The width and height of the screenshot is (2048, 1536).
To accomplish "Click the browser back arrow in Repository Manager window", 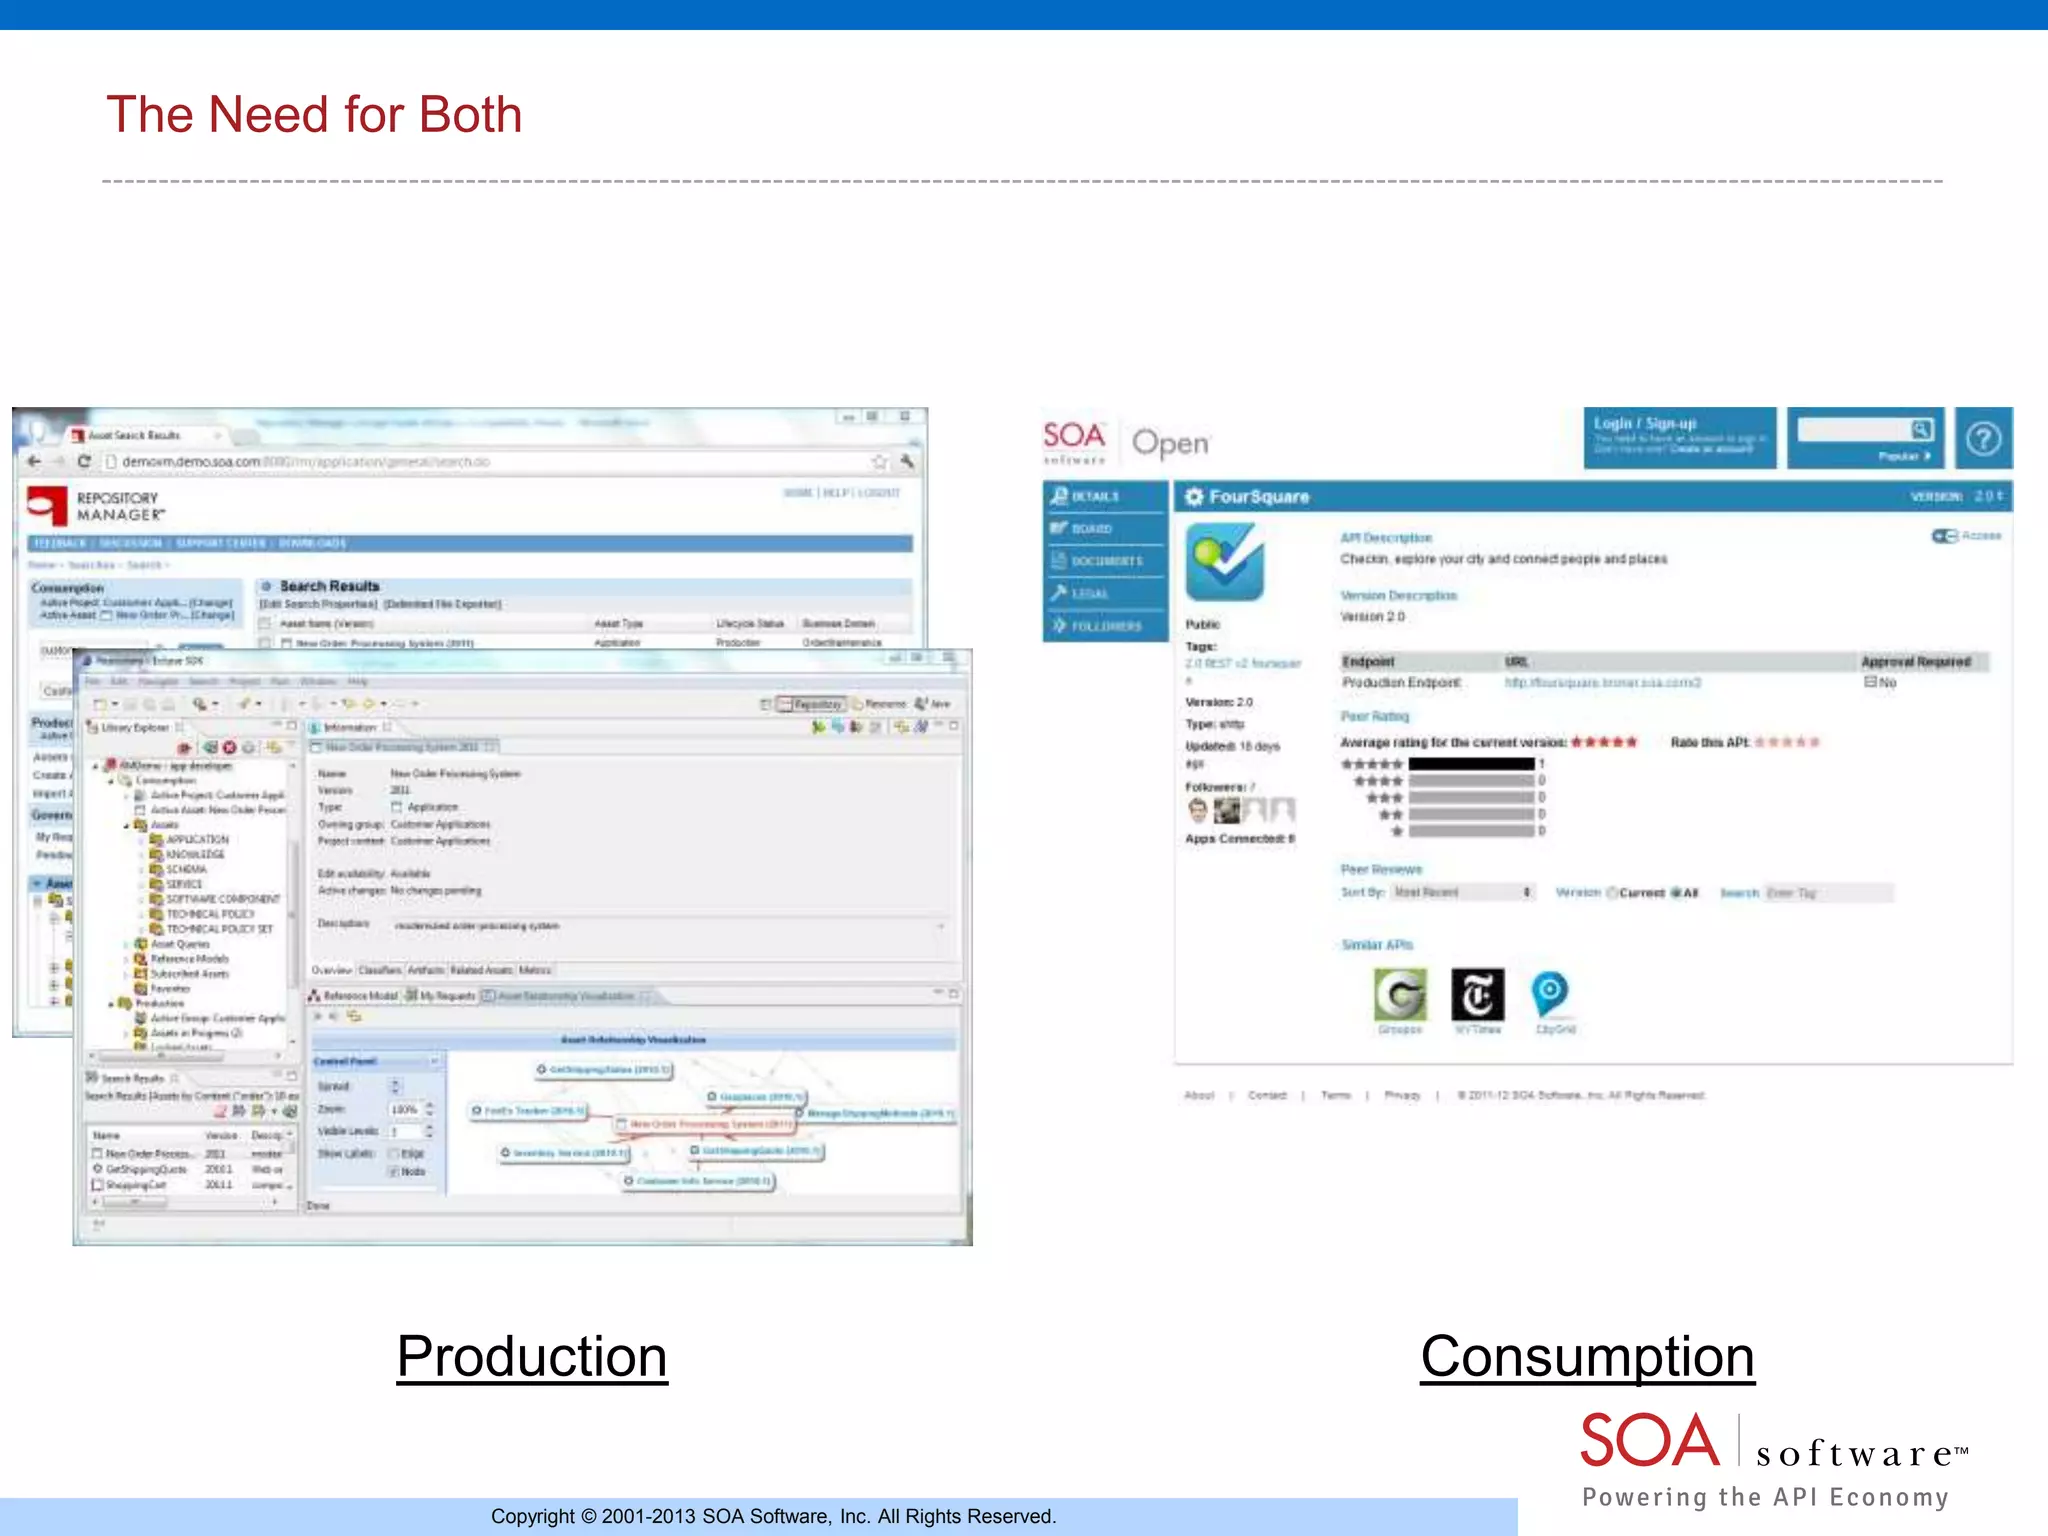I will coord(34,461).
